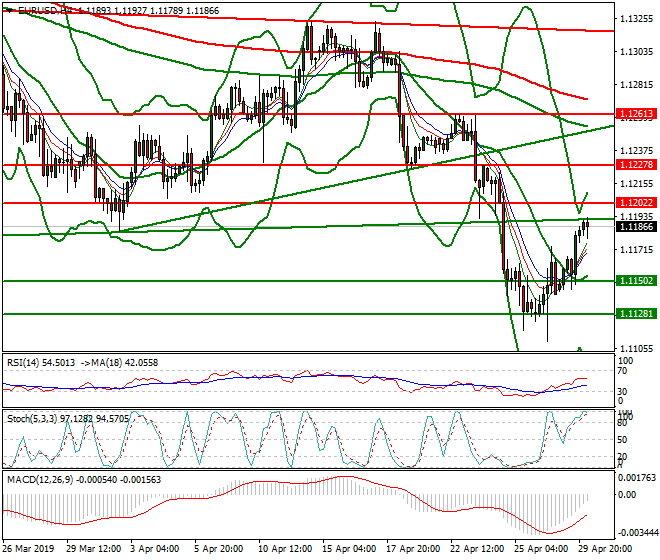Select the red 1.12278 level label
The height and width of the screenshot is (560, 660).
tap(636, 165)
